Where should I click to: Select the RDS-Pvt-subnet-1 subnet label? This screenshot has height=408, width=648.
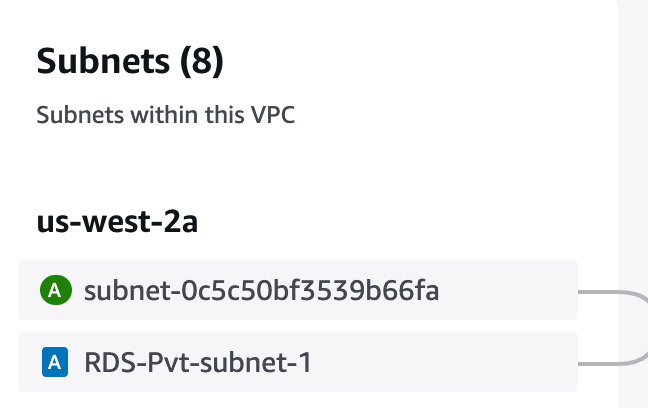[198, 363]
